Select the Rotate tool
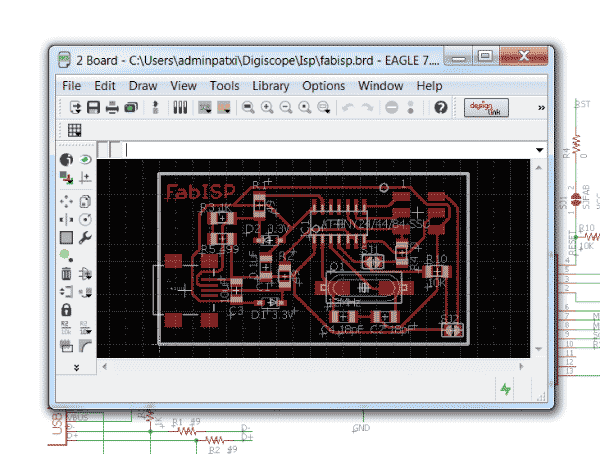 click(x=85, y=220)
